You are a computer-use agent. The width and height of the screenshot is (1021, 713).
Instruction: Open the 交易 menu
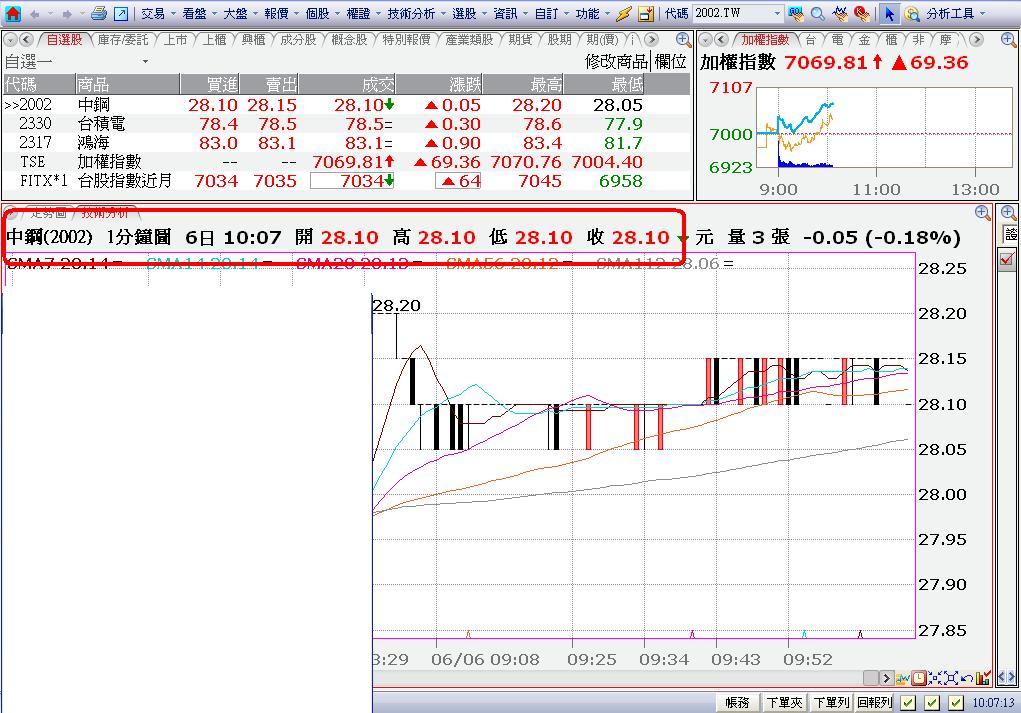(x=153, y=13)
